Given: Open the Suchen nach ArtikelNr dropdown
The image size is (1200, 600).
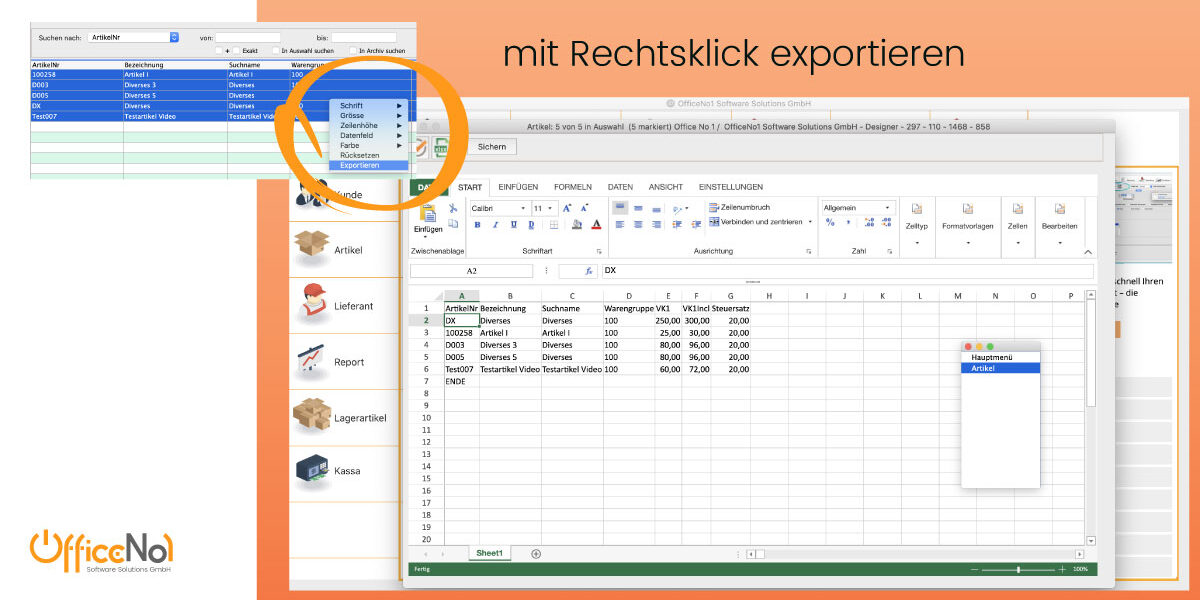Looking at the screenshot, I should click(x=133, y=37).
